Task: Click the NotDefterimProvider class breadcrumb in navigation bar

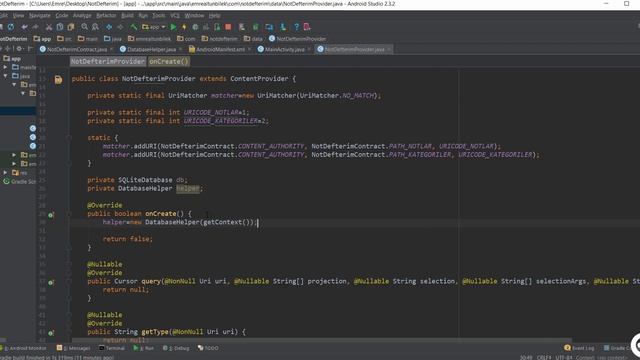Action: click(298, 39)
